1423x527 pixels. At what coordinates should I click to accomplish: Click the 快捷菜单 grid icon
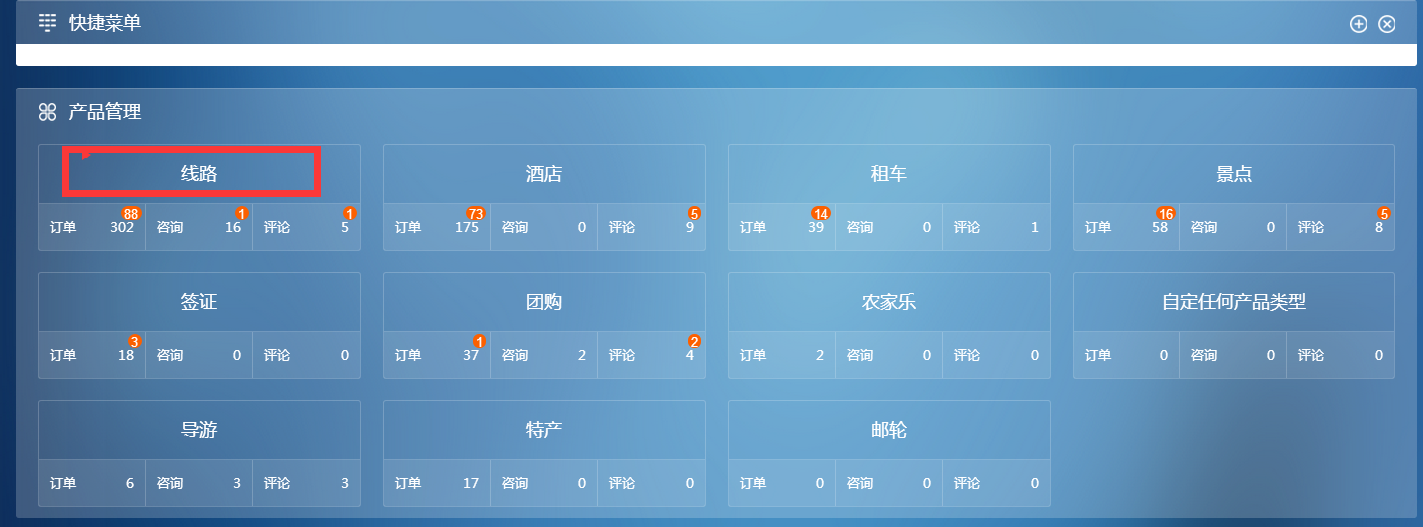[x=47, y=22]
